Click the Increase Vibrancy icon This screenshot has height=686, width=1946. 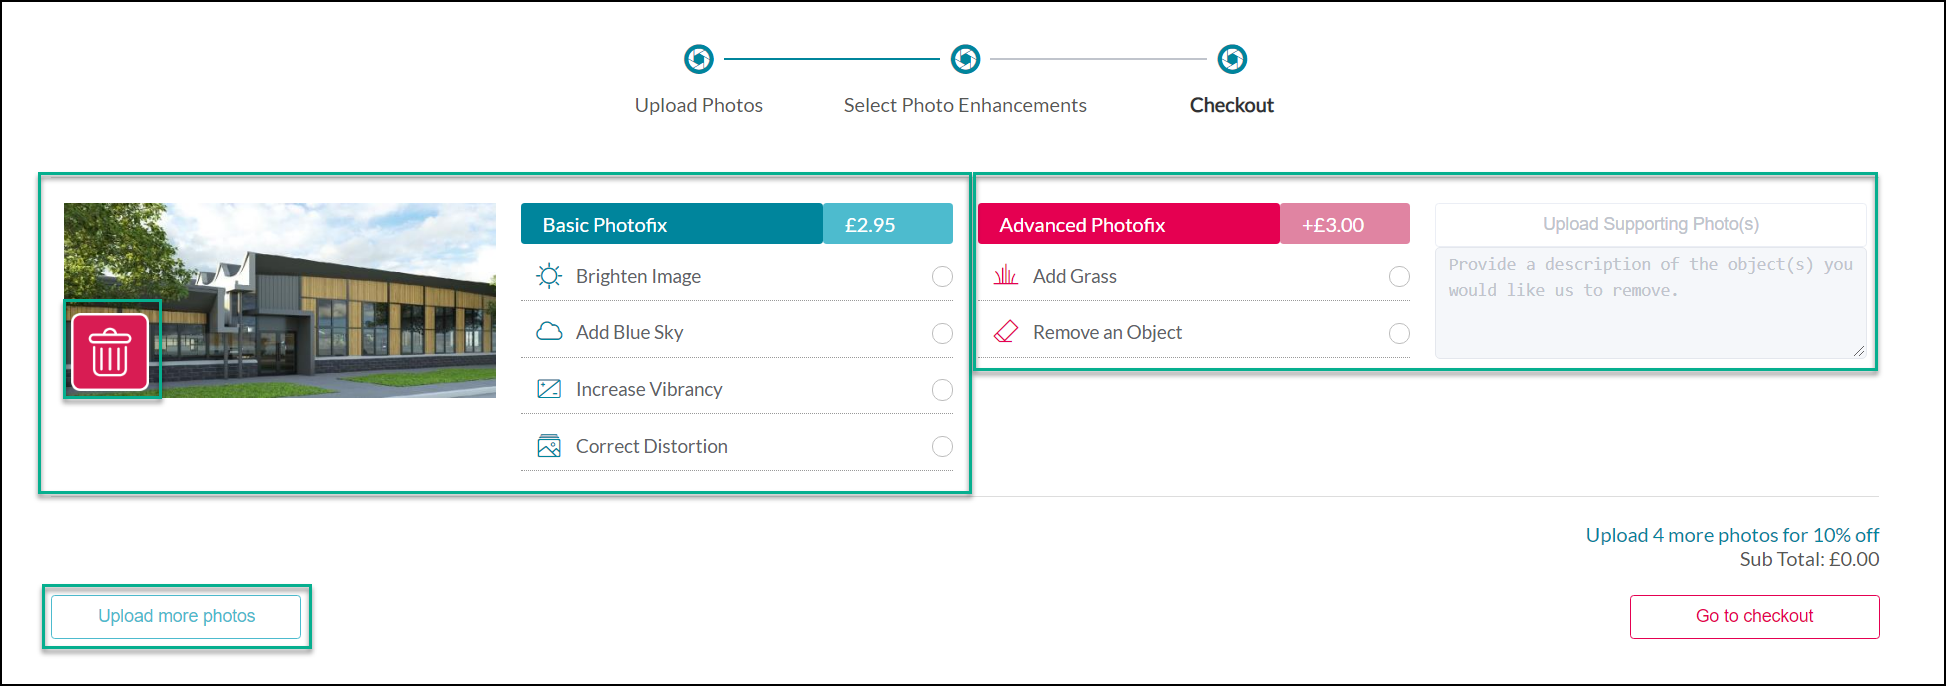pos(549,389)
